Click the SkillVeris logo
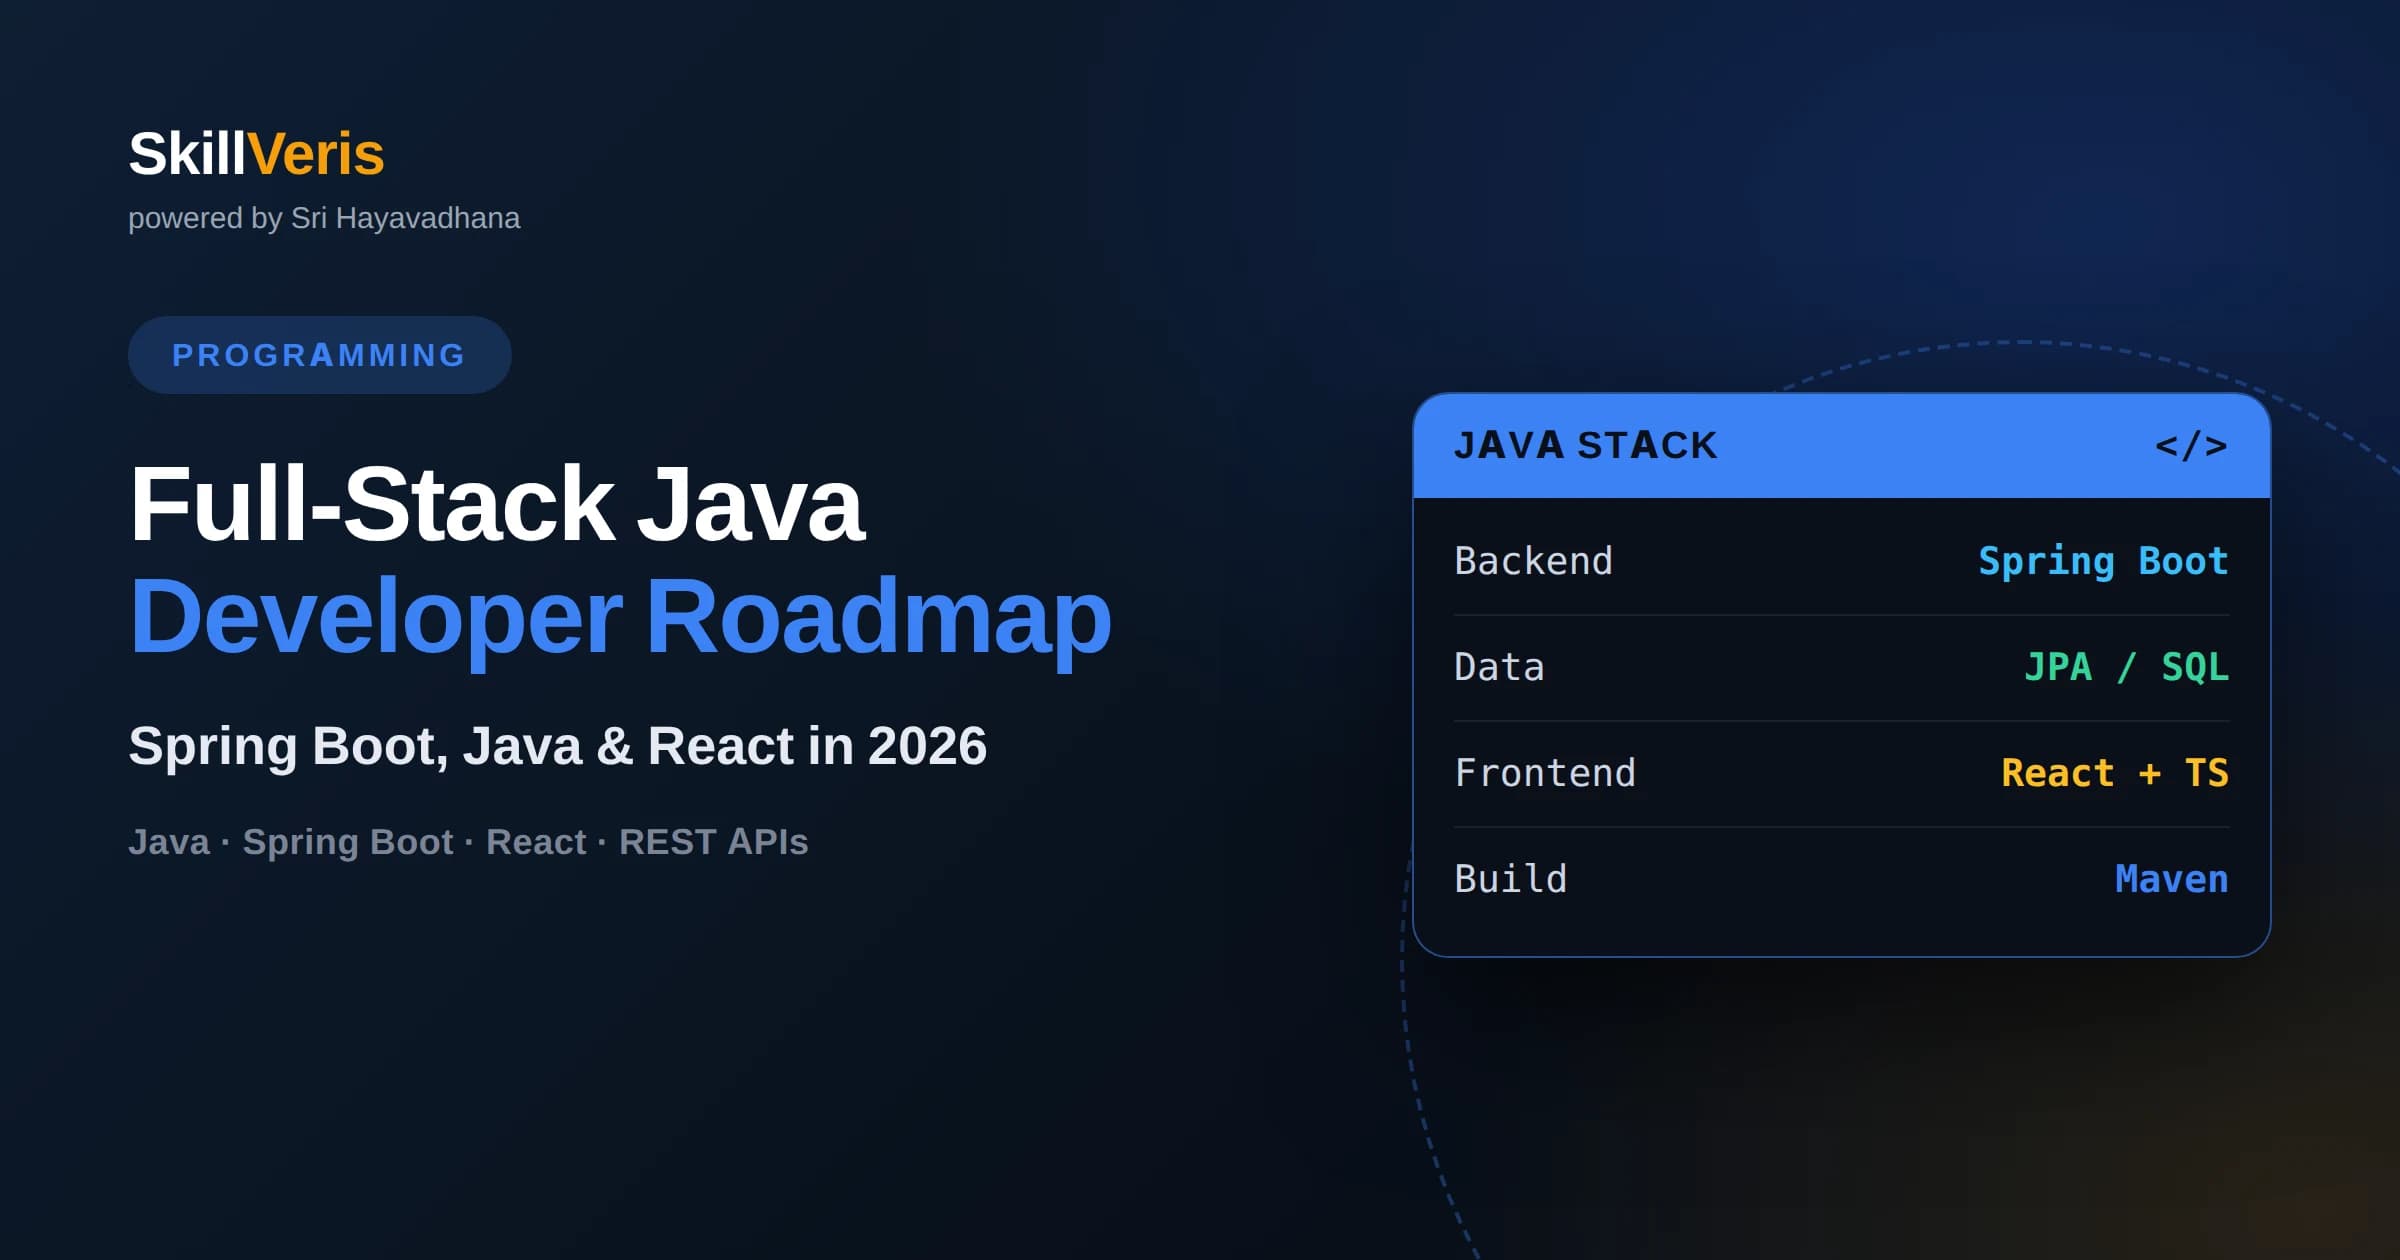The image size is (2400, 1260). 256,154
